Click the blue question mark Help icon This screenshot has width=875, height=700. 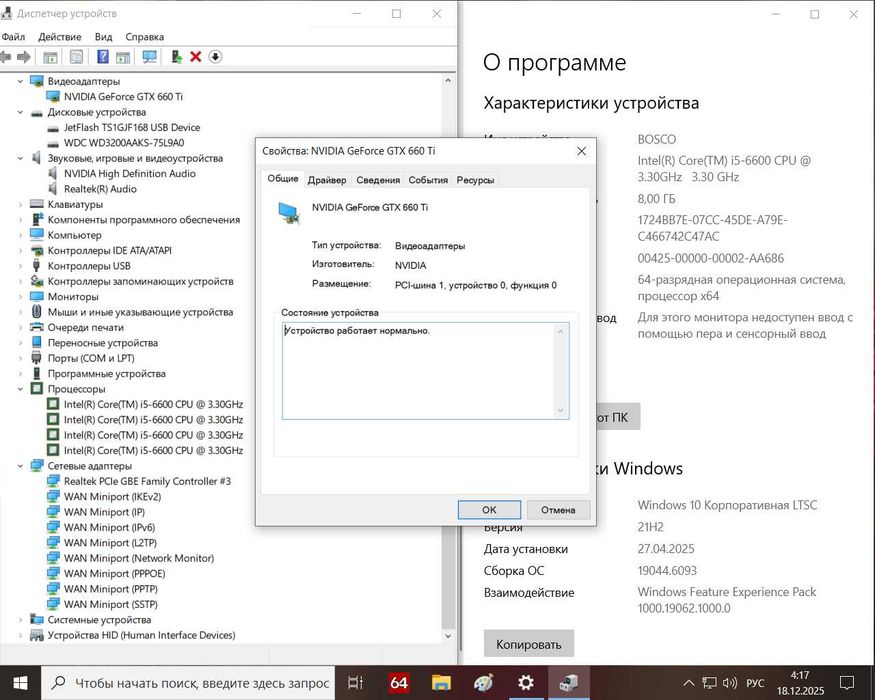tap(103, 57)
